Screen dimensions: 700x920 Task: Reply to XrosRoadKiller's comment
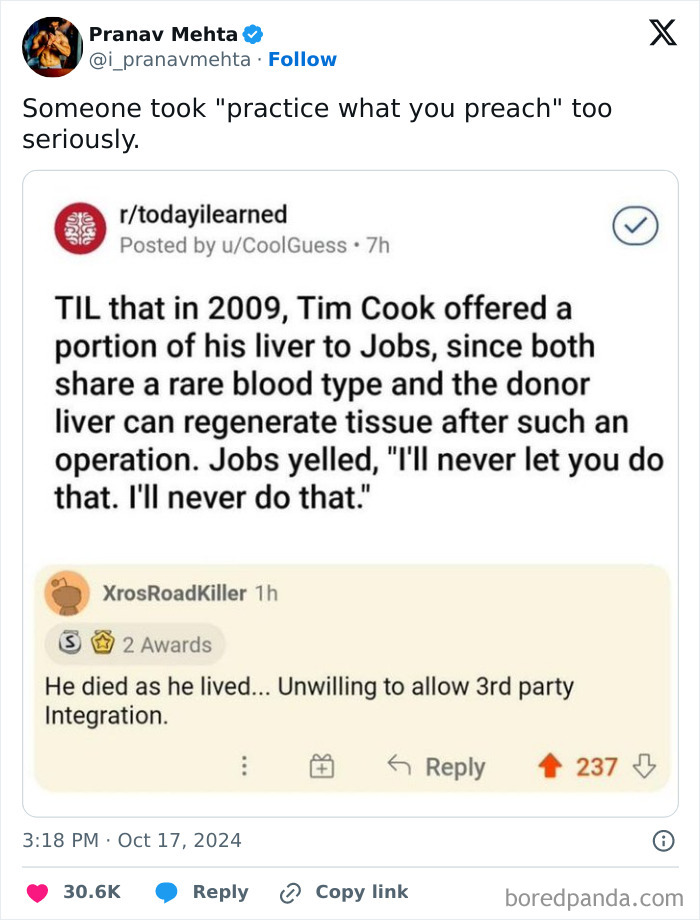pyautogui.click(x=436, y=767)
